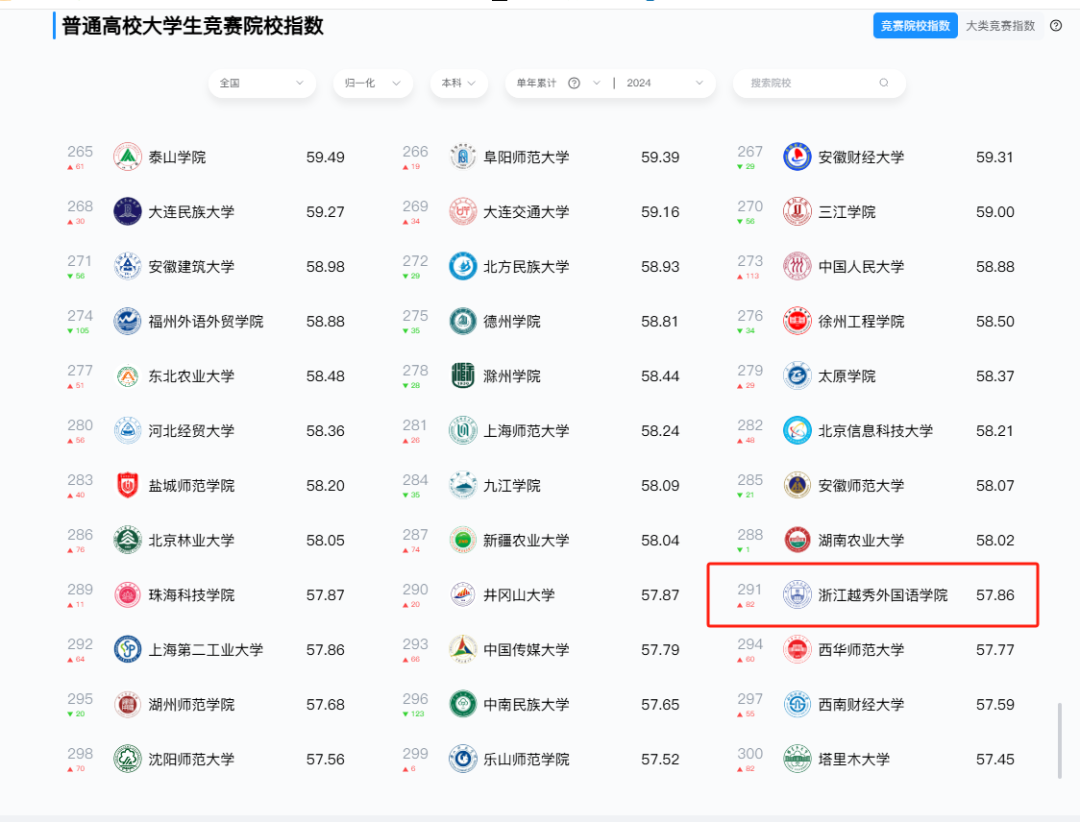The height and width of the screenshot is (822, 1080).
Task: Switch to the 大类竞赛指数 tab
Action: click(x=1003, y=25)
